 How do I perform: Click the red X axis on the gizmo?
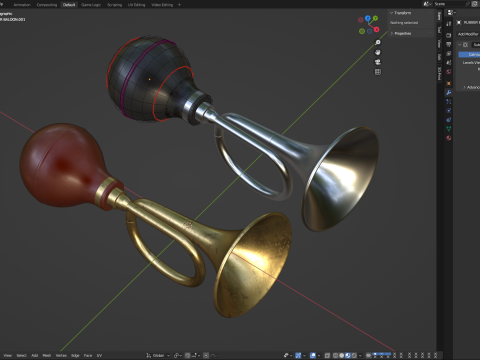[x=377, y=29]
